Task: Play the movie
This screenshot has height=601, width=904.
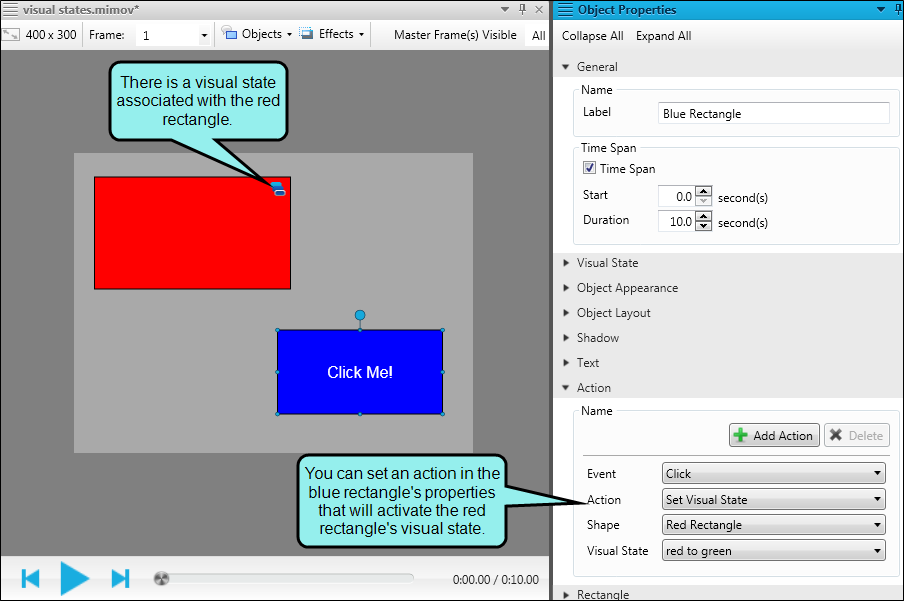Action: pos(74,579)
